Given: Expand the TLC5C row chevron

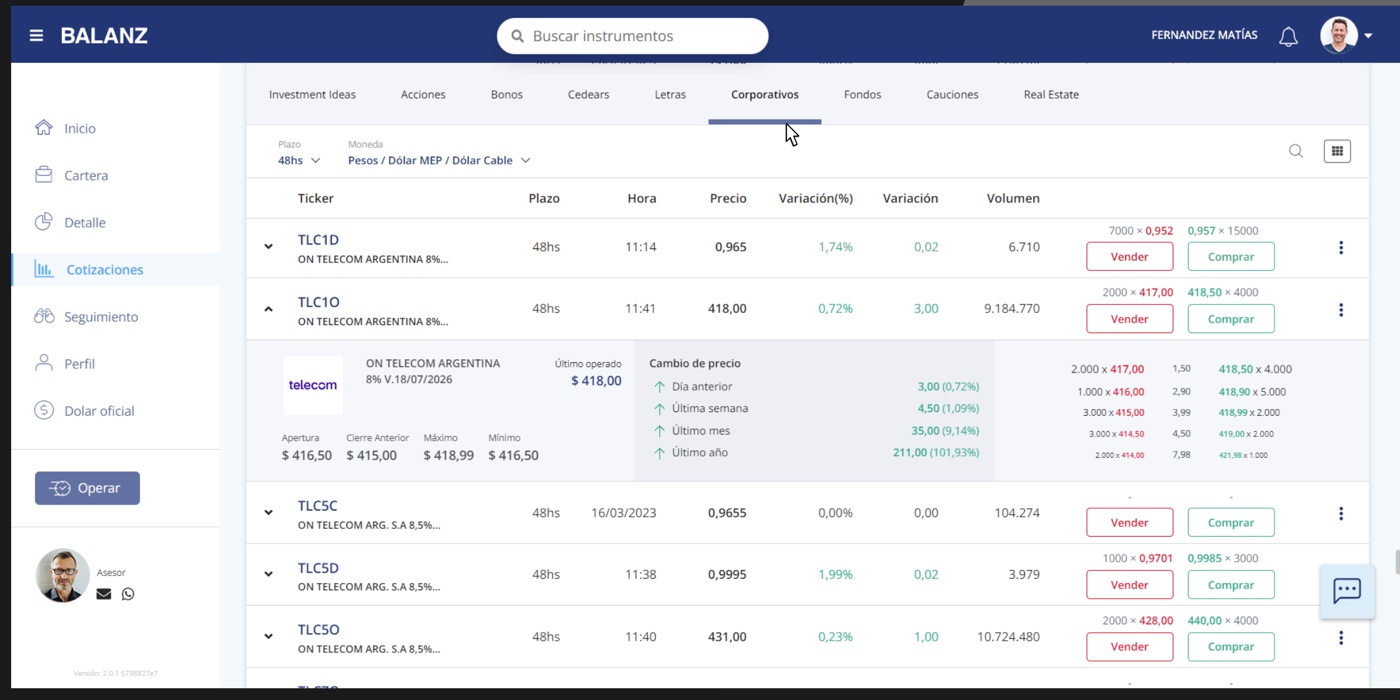Looking at the screenshot, I should coord(268,512).
